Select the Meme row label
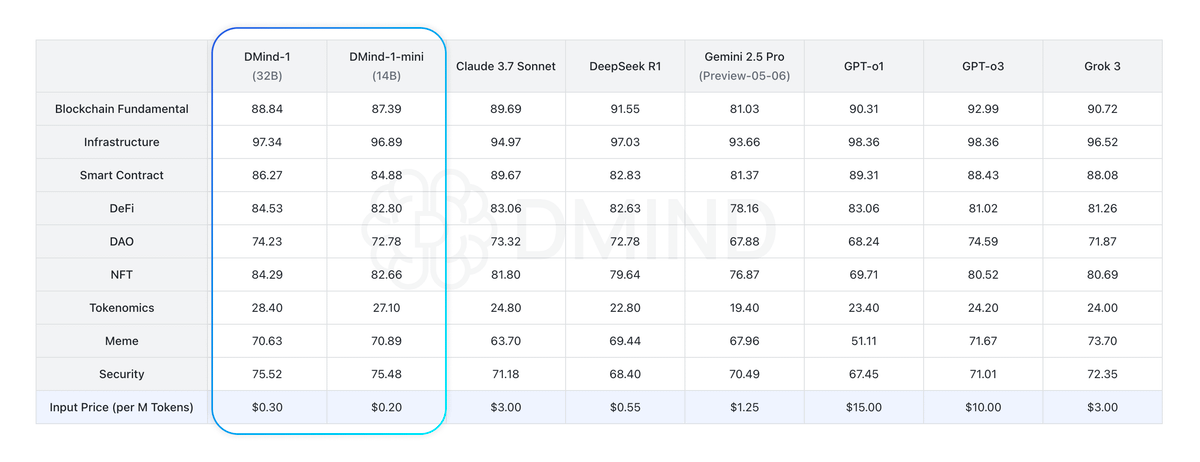 pyautogui.click(x=122, y=341)
